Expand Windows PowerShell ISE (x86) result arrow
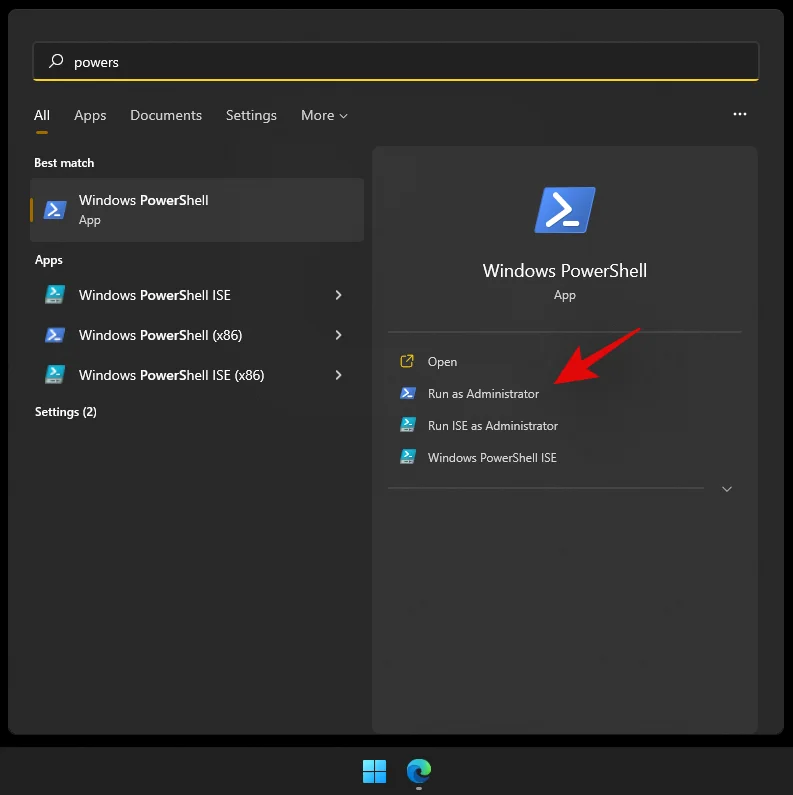793x795 pixels. (x=338, y=375)
